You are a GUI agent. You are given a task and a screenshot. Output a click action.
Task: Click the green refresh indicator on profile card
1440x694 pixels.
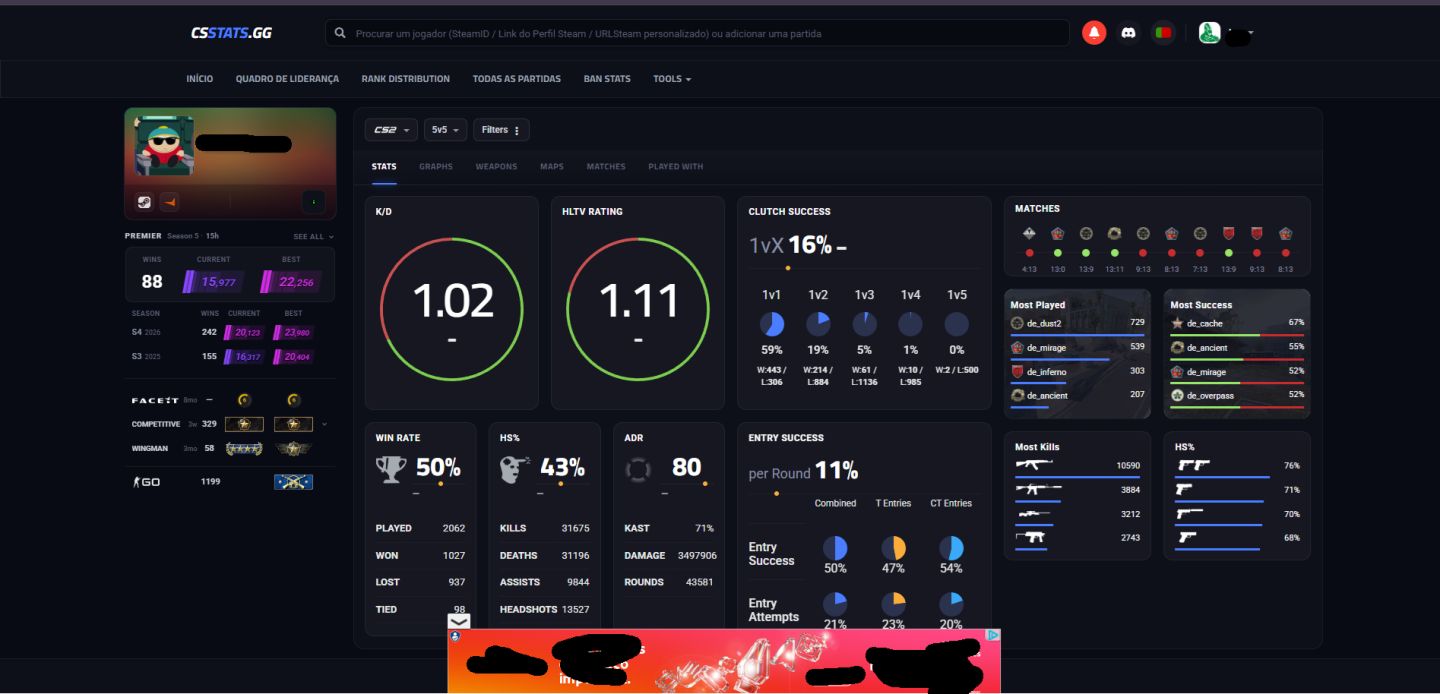(x=313, y=202)
